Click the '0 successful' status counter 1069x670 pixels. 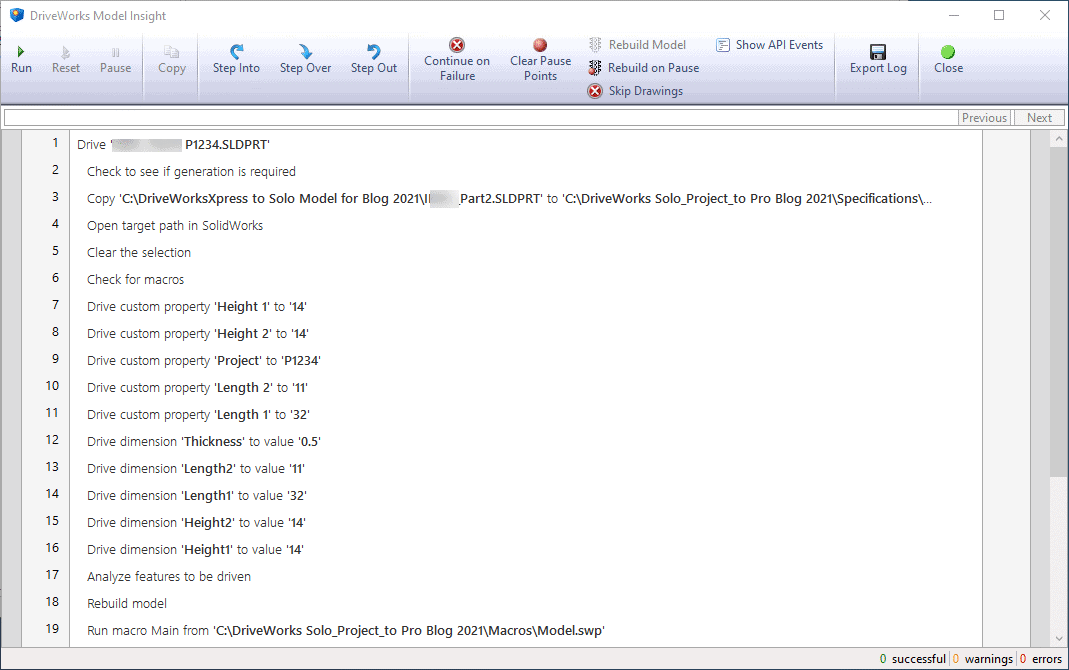click(913, 659)
